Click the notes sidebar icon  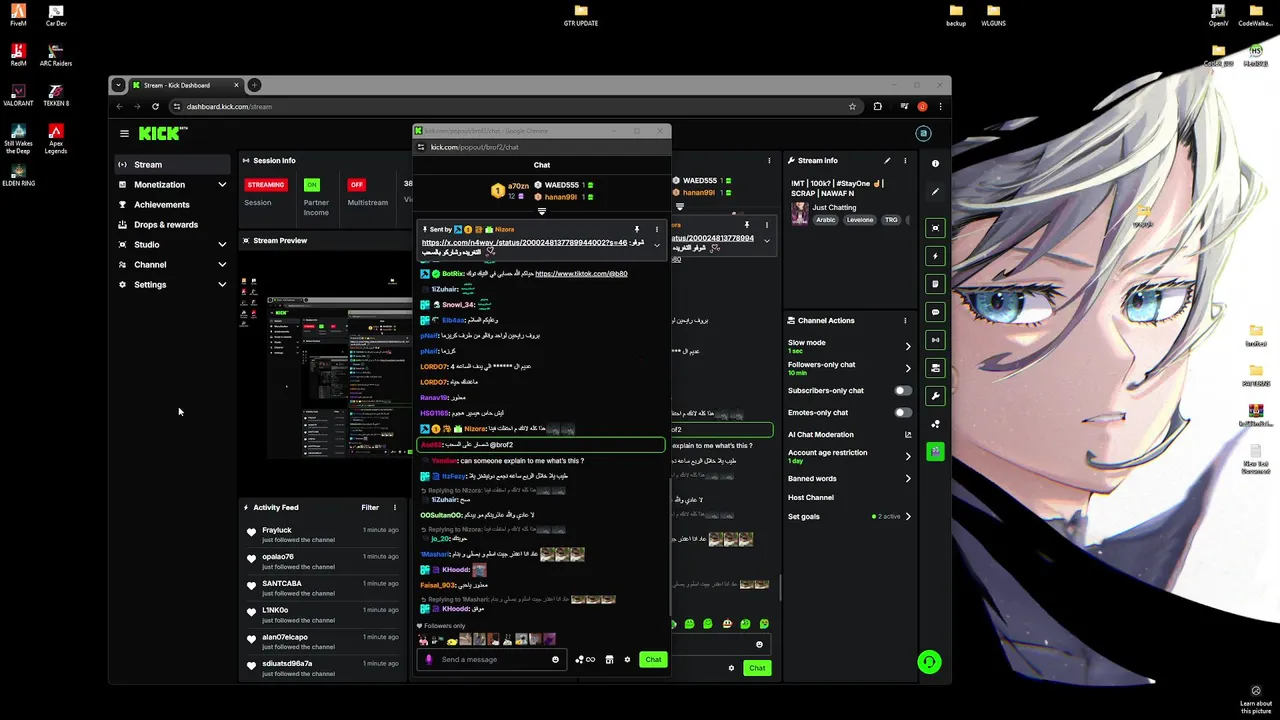point(935,284)
